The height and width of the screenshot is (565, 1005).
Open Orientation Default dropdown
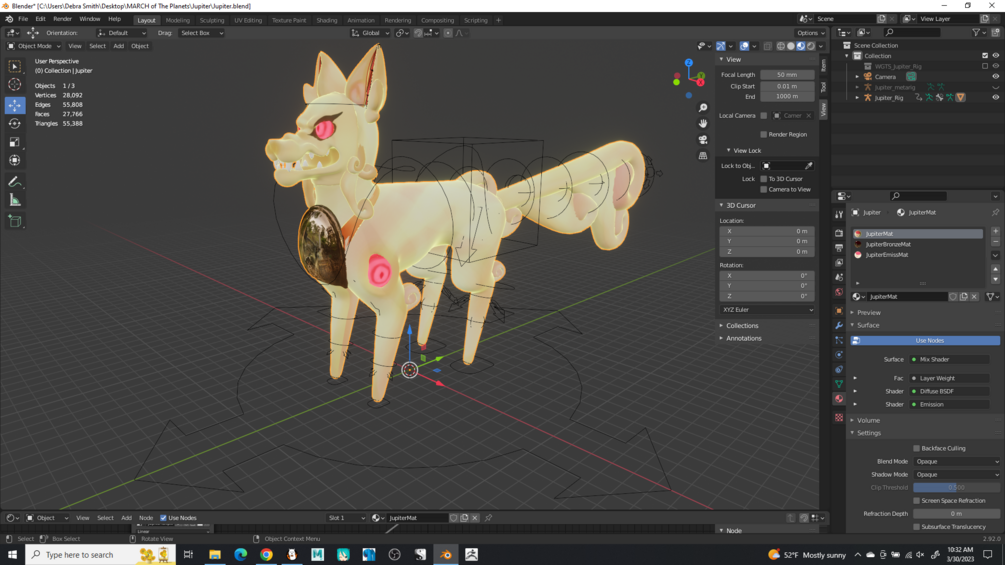tap(122, 33)
